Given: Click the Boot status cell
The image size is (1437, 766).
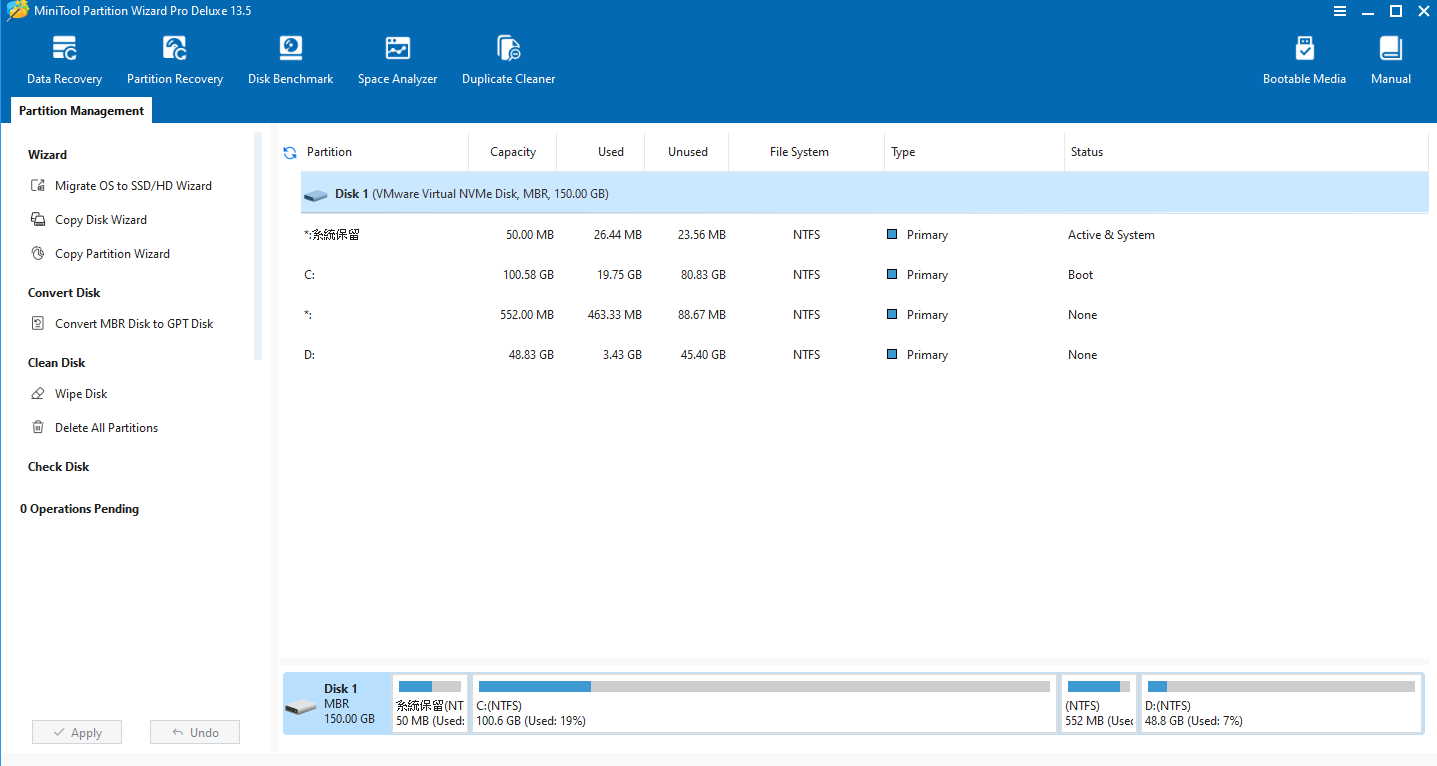Looking at the screenshot, I should click(x=1080, y=275).
